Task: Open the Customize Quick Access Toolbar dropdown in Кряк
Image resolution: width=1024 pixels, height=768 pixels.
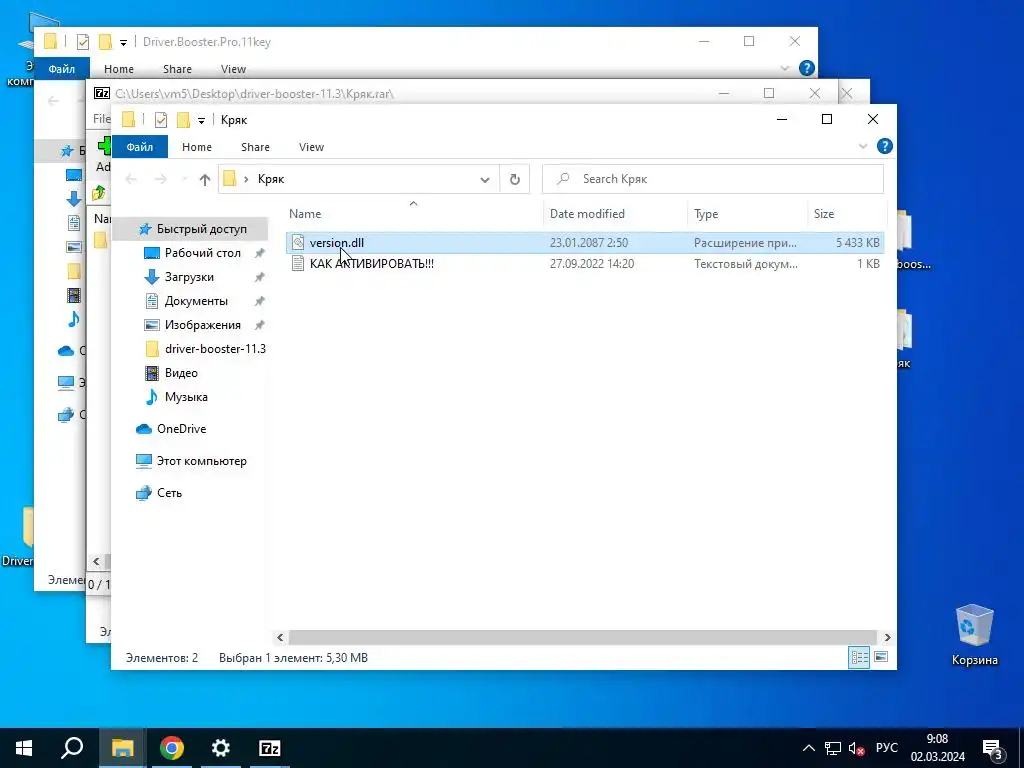Action: [x=201, y=120]
